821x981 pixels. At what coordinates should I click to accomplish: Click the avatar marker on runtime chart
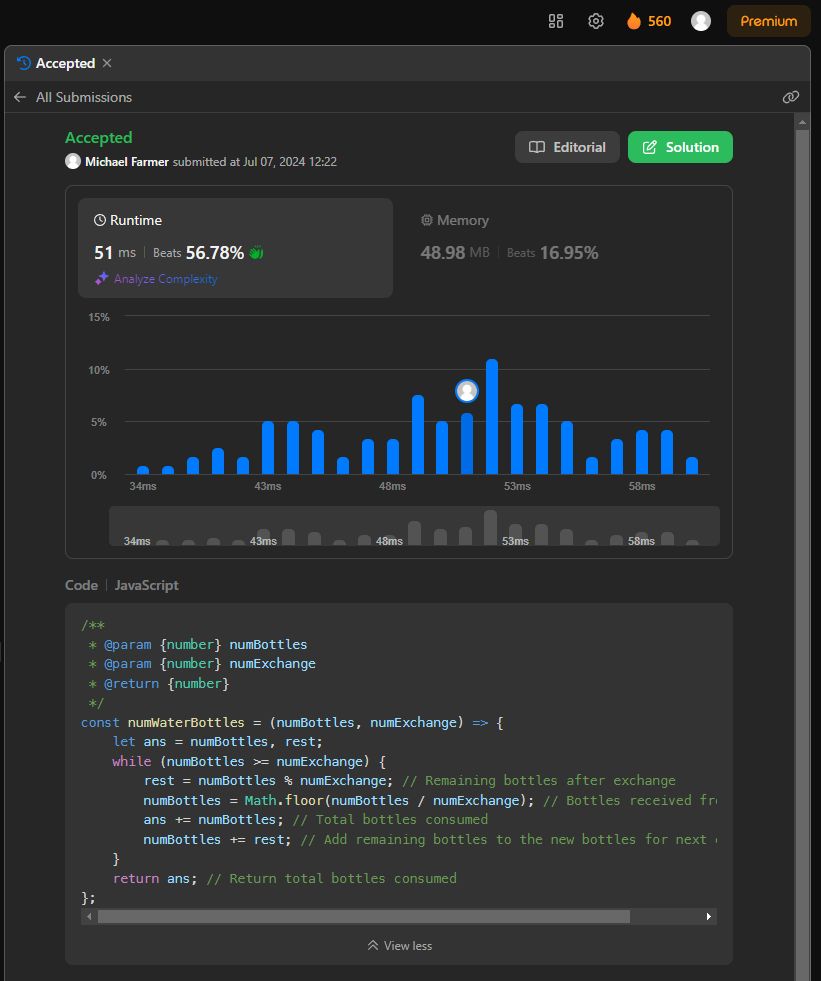click(467, 391)
